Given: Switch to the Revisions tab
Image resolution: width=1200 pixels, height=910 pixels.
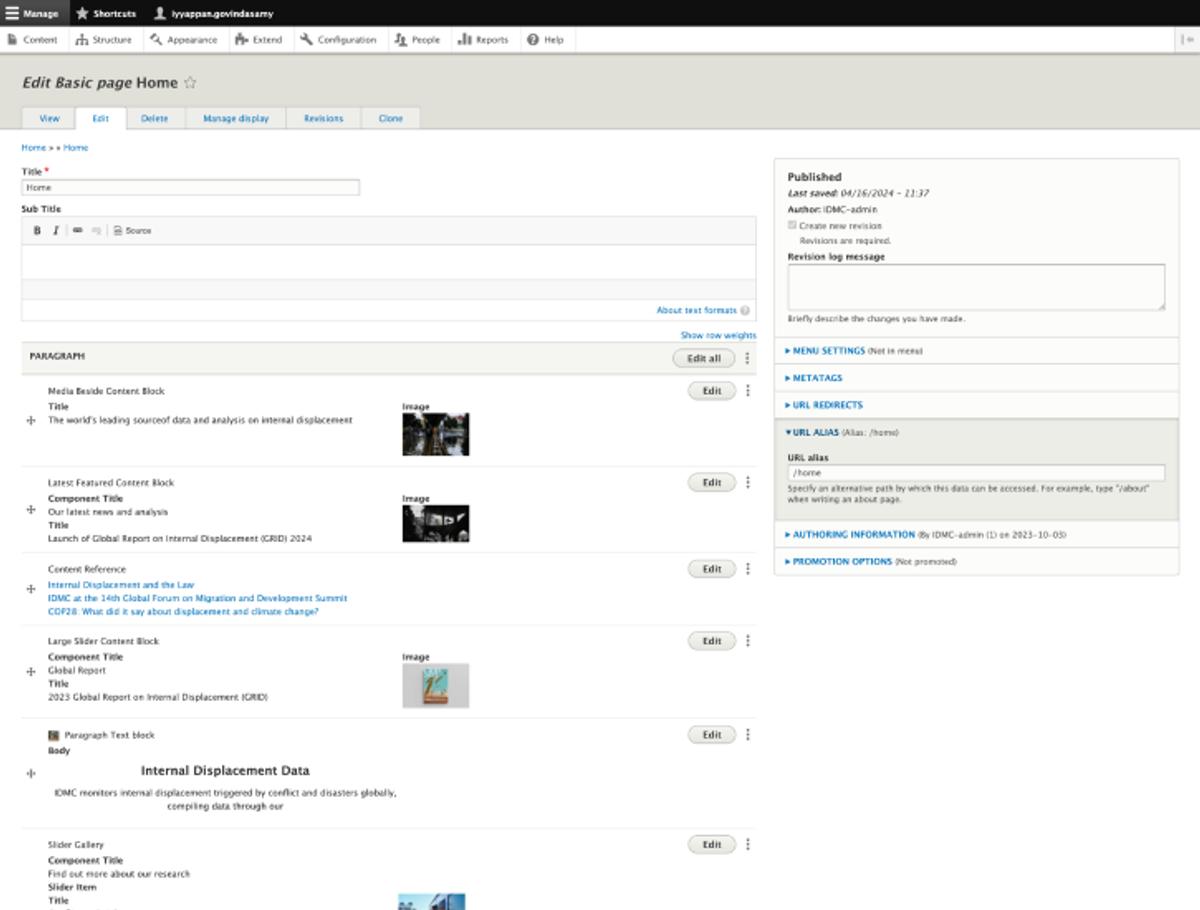Looking at the screenshot, I should [x=324, y=118].
